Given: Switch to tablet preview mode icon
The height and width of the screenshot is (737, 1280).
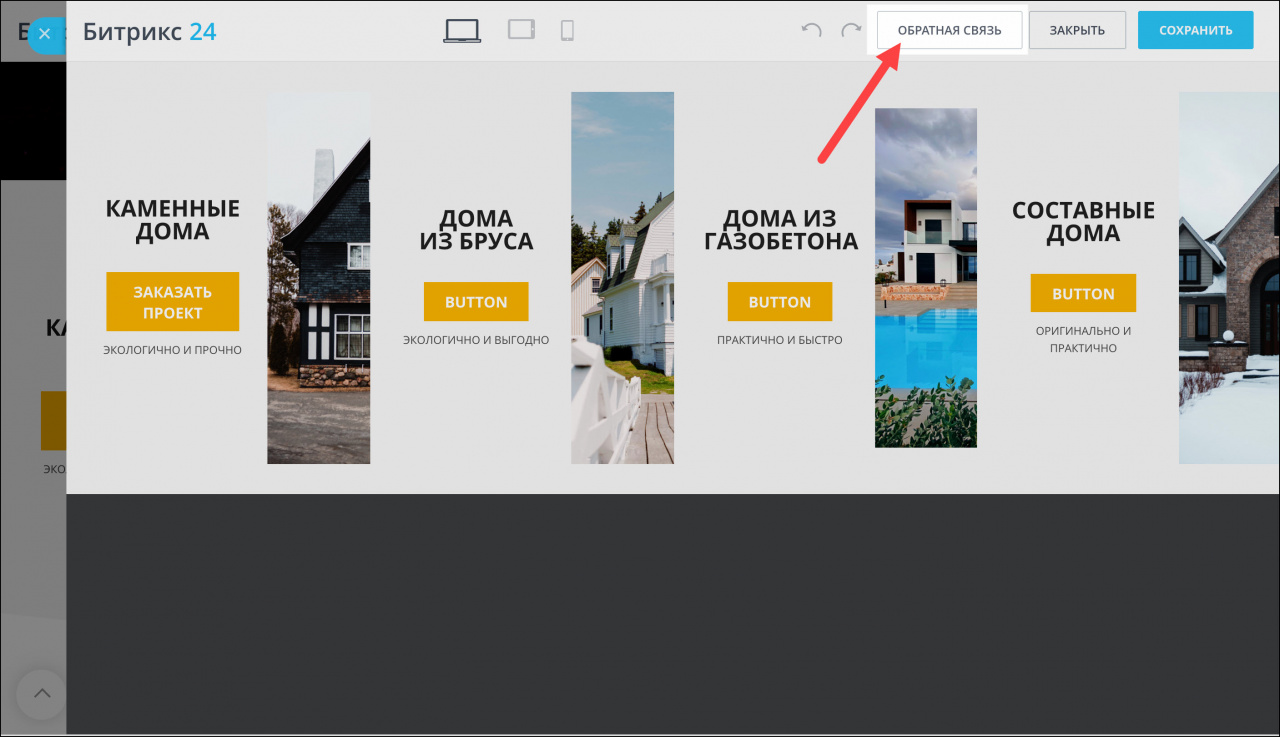Looking at the screenshot, I should click(522, 30).
